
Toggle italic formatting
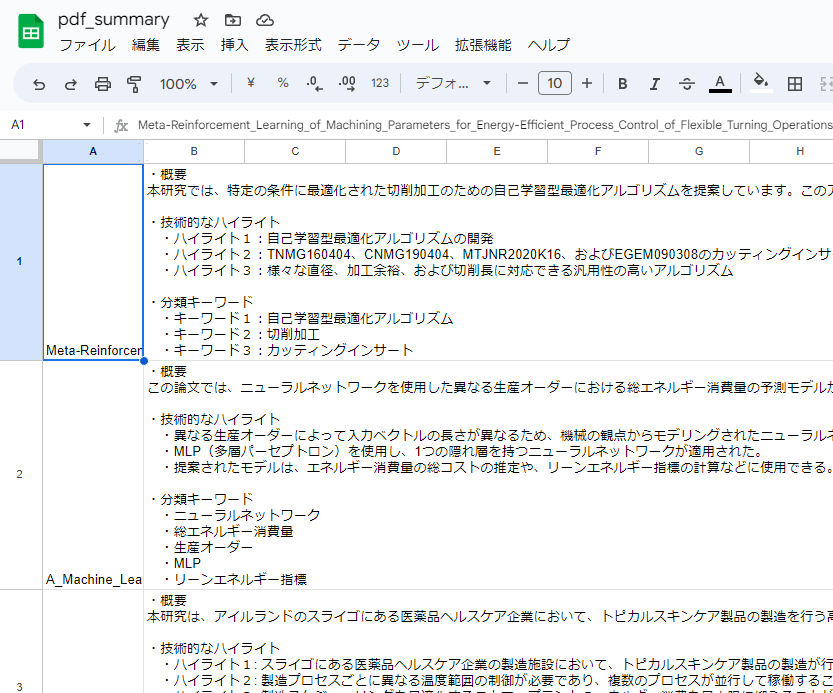[654, 83]
